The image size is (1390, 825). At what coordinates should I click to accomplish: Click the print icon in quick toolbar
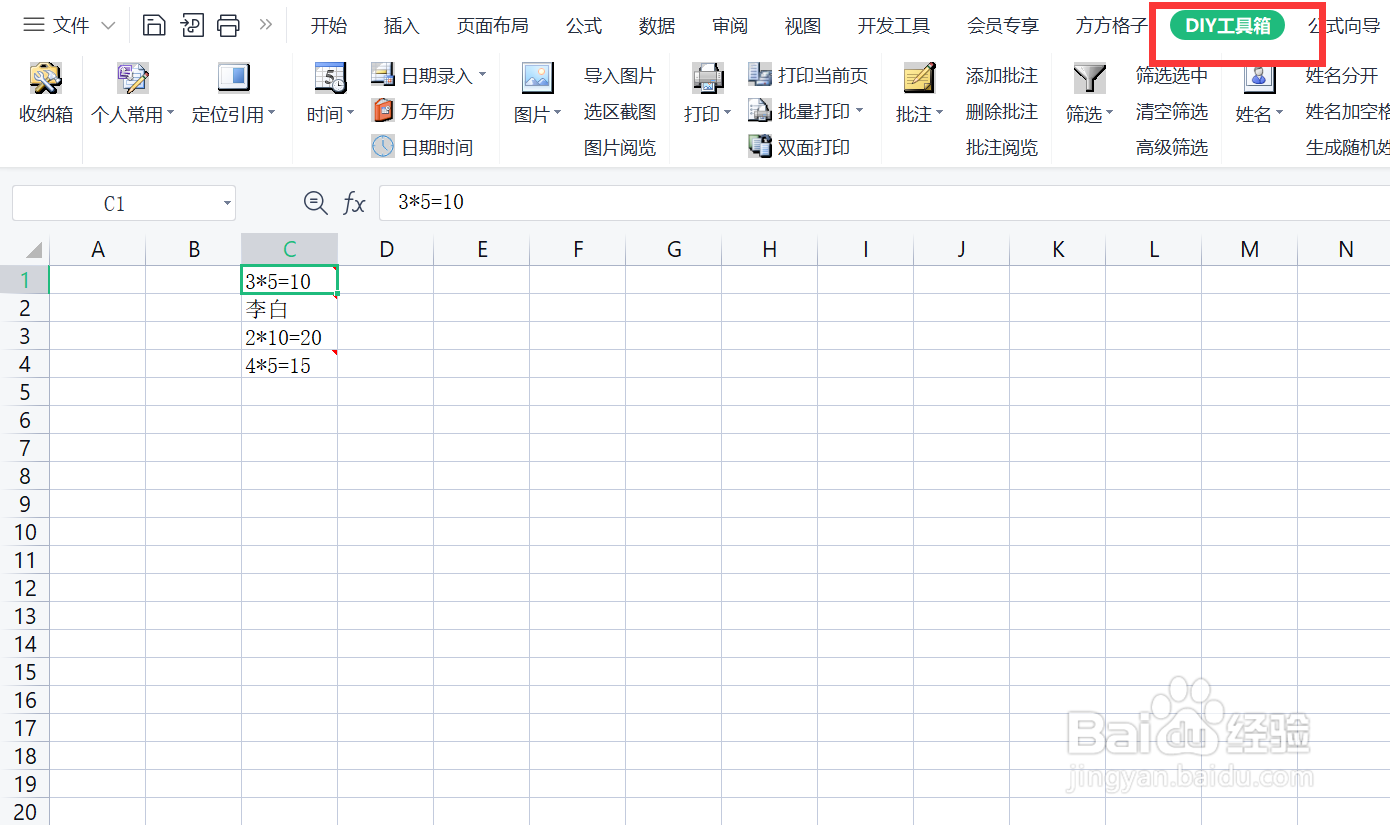(229, 25)
